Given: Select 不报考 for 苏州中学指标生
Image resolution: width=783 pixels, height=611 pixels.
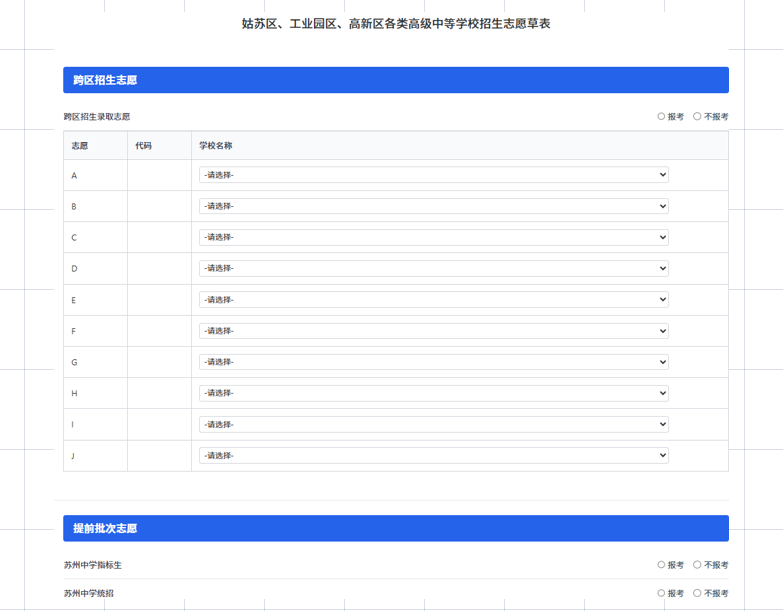Looking at the screenshot, I should (x=697, y=565).
